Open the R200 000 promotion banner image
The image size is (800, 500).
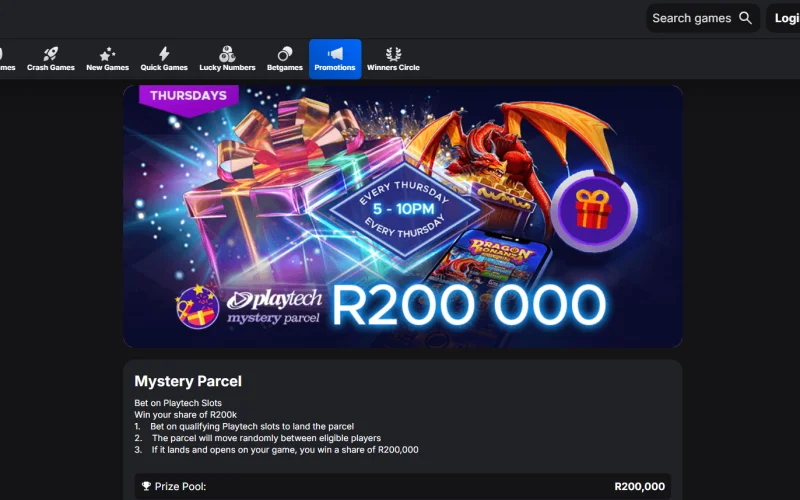point(403,216)
